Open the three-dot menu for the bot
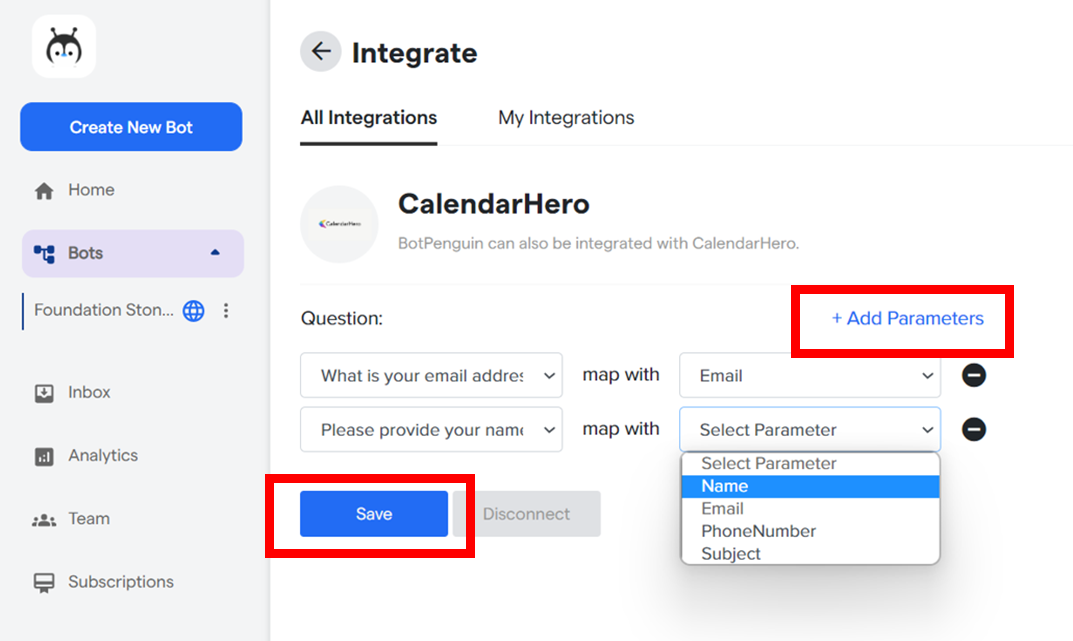The height and width of the screenshot is (641, 1073). [226, 311]
